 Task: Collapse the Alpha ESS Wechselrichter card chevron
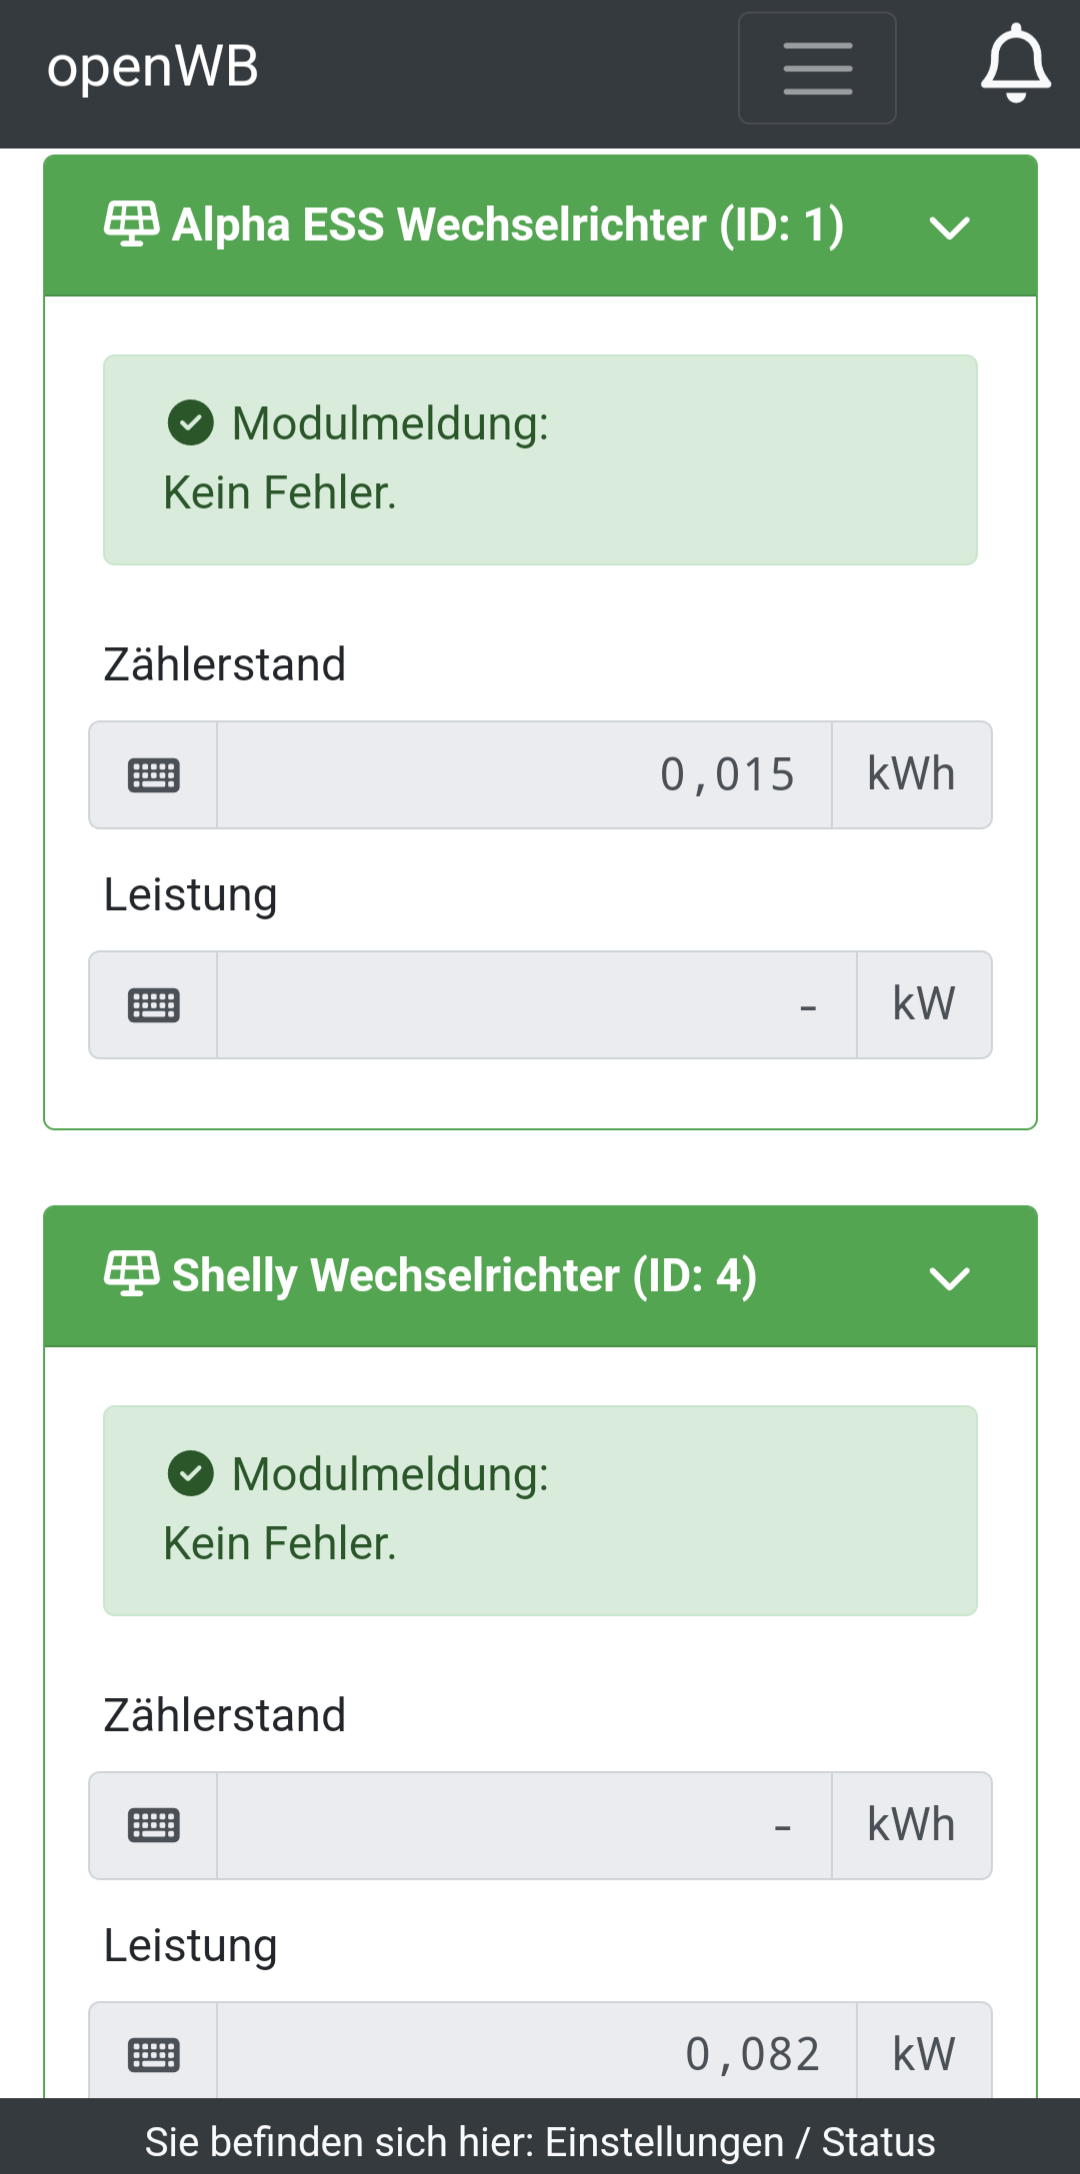coord(949,228)
